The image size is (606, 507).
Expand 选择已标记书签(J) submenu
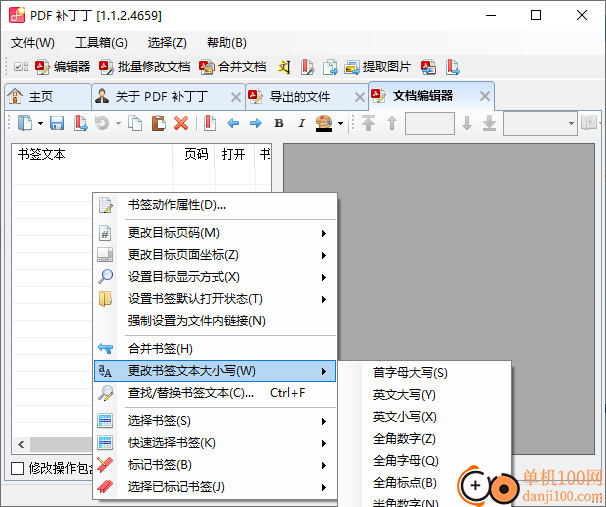pyautogui.click(x=215, y=487)
